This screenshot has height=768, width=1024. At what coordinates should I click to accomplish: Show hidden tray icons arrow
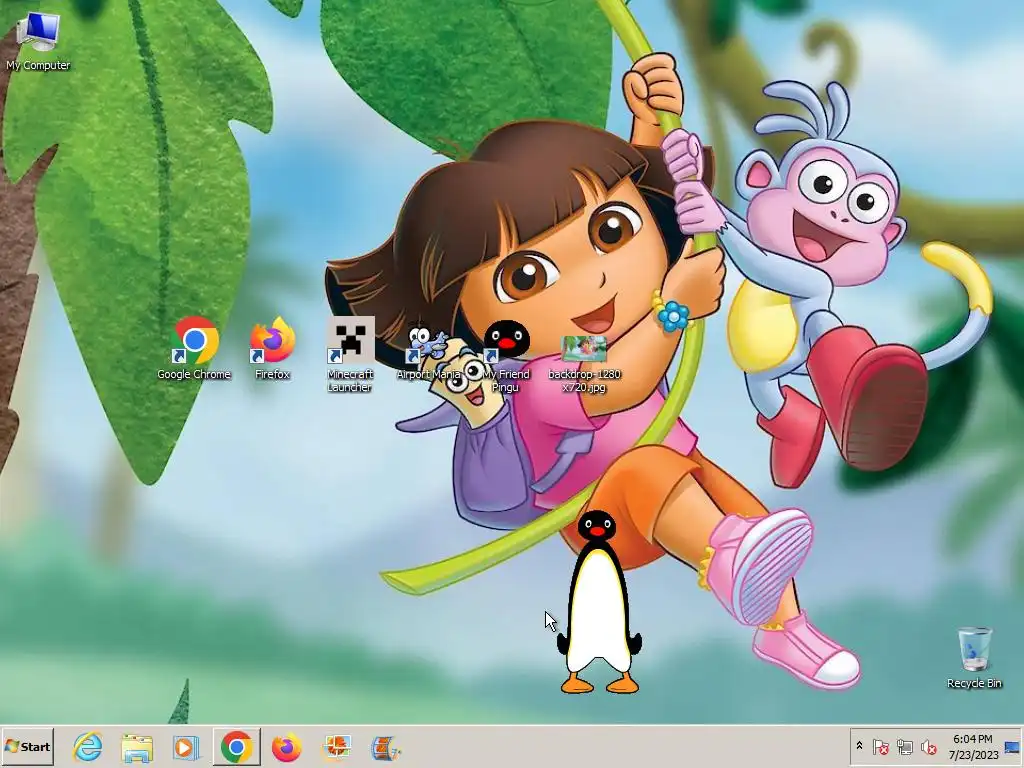pos(859,746)
